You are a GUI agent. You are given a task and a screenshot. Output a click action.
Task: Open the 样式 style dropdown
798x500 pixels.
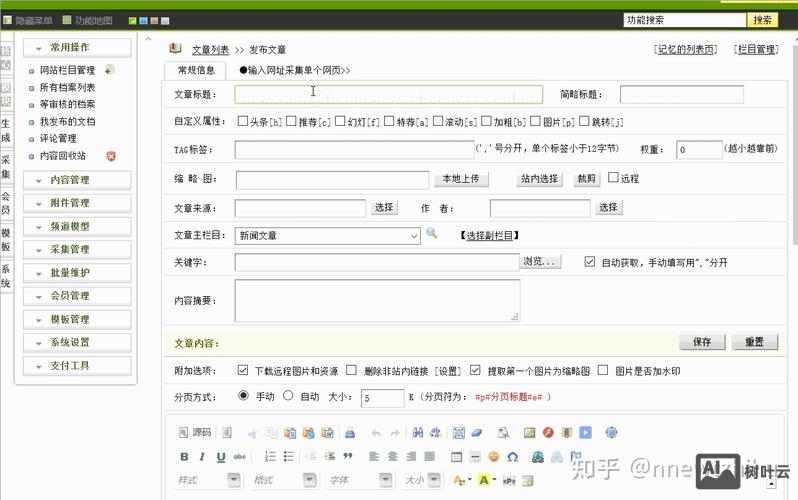tap(207, 480)
